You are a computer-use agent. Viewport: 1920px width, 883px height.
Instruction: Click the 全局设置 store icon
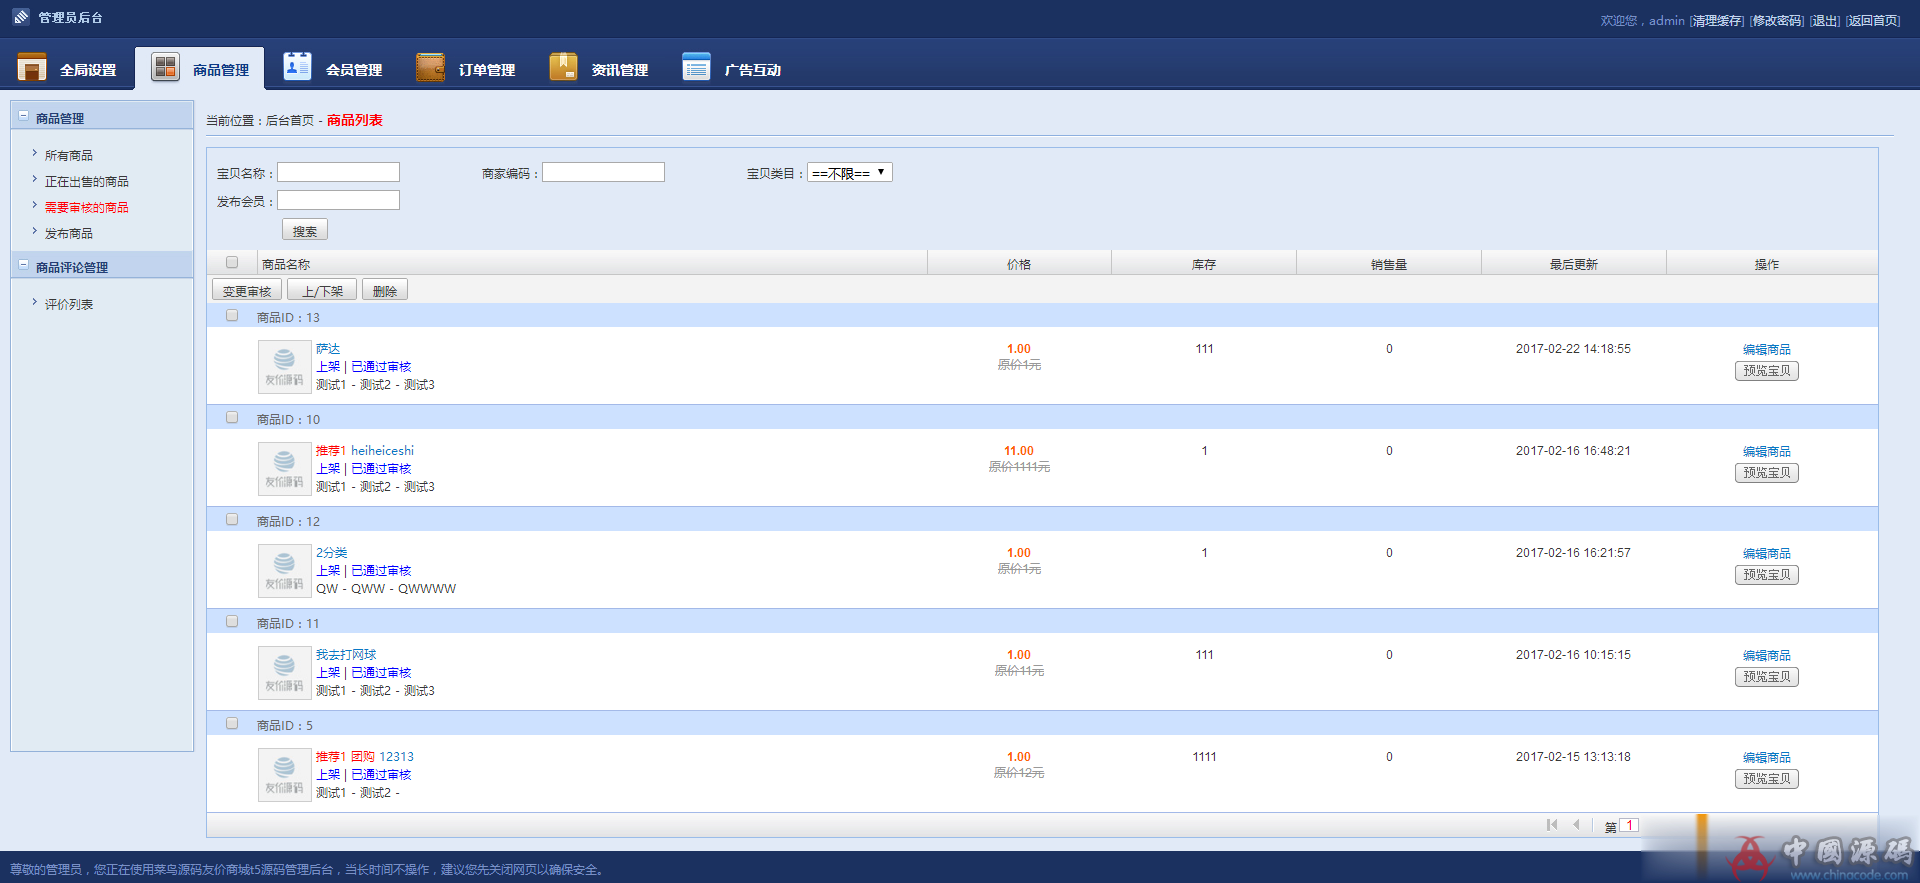[32, 68]
